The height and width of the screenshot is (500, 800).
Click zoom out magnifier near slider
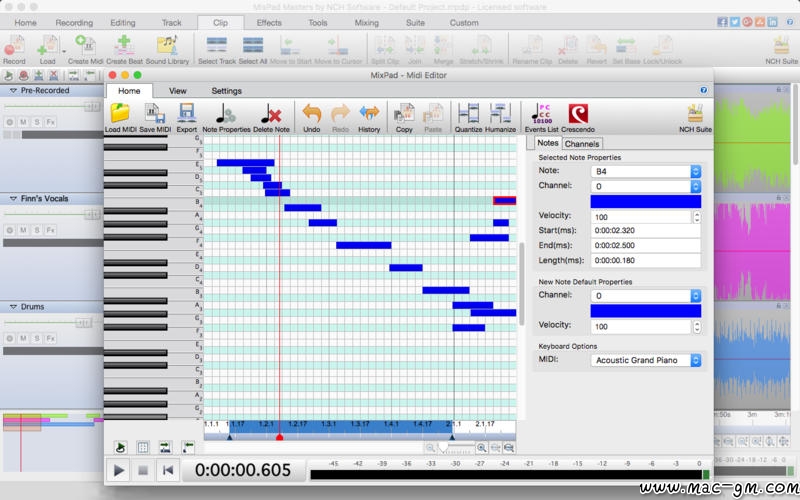pos(431,448)
